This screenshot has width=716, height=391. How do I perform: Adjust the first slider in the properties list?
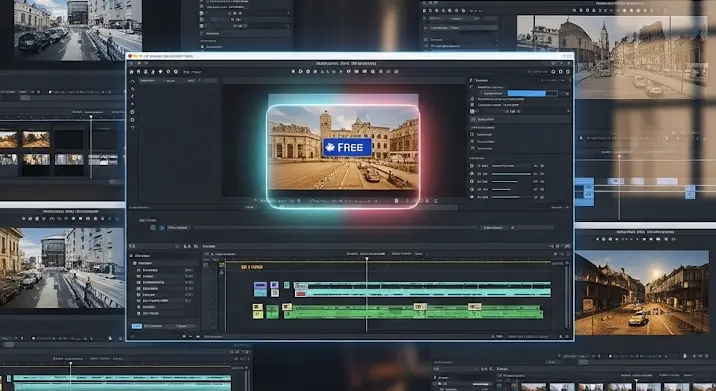click(x=511, y=166)
